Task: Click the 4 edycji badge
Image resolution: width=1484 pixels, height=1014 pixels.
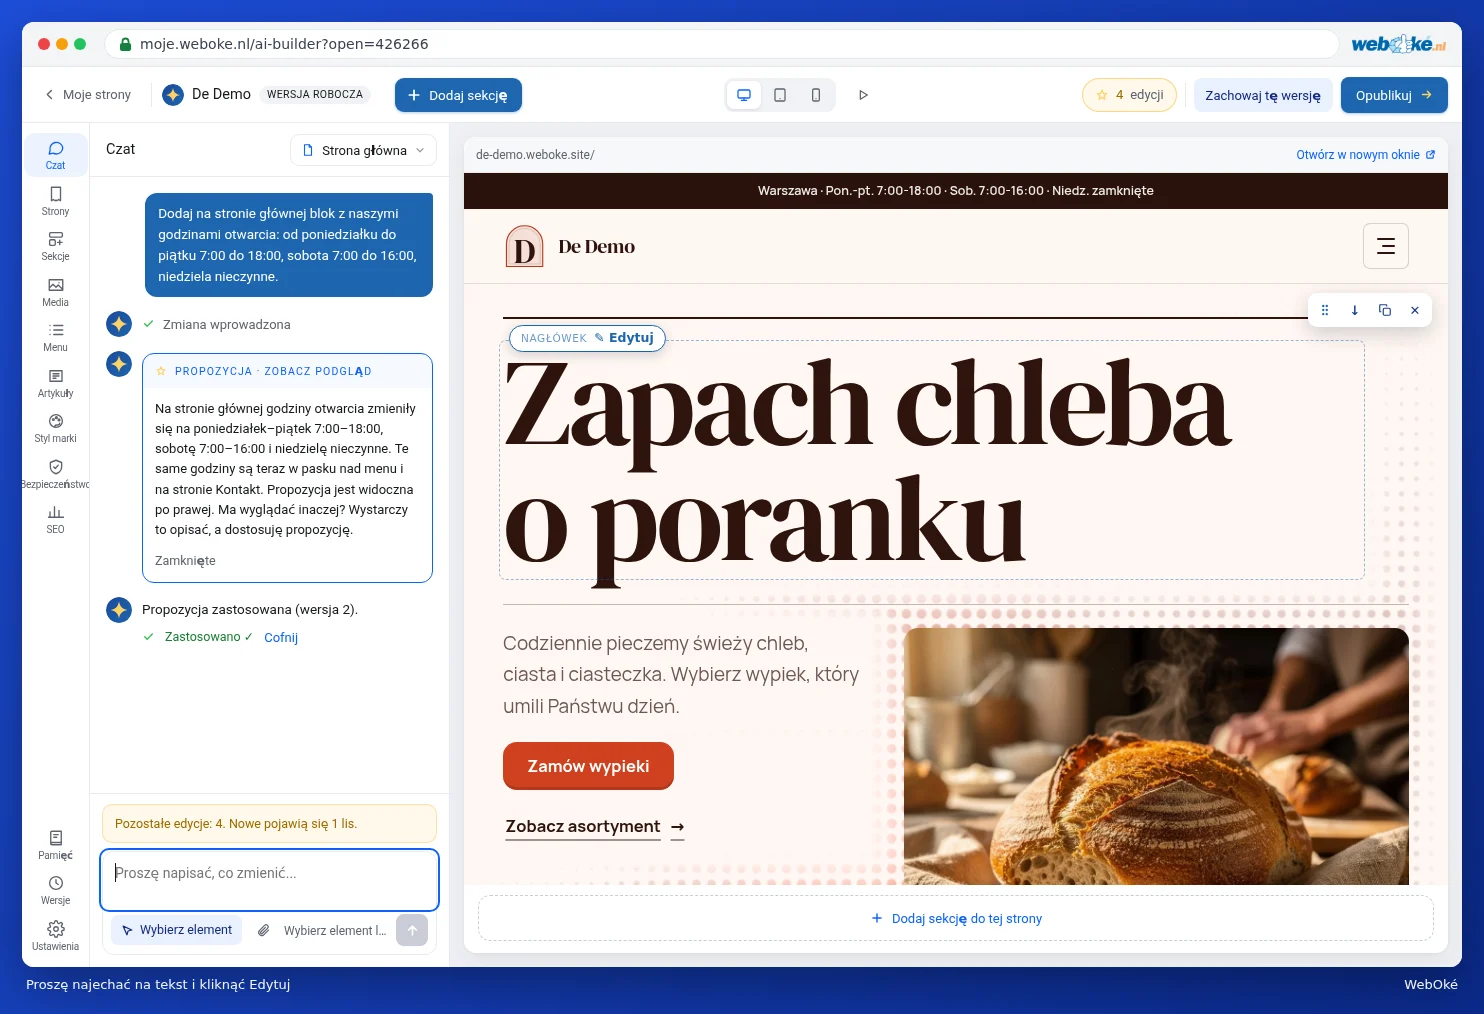Action: point(1129,95)
